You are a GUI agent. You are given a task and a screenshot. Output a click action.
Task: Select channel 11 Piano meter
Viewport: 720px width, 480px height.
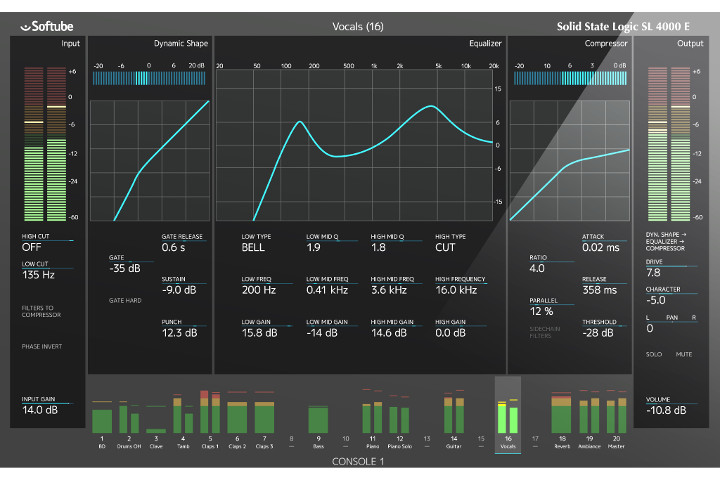pos(372,417)
